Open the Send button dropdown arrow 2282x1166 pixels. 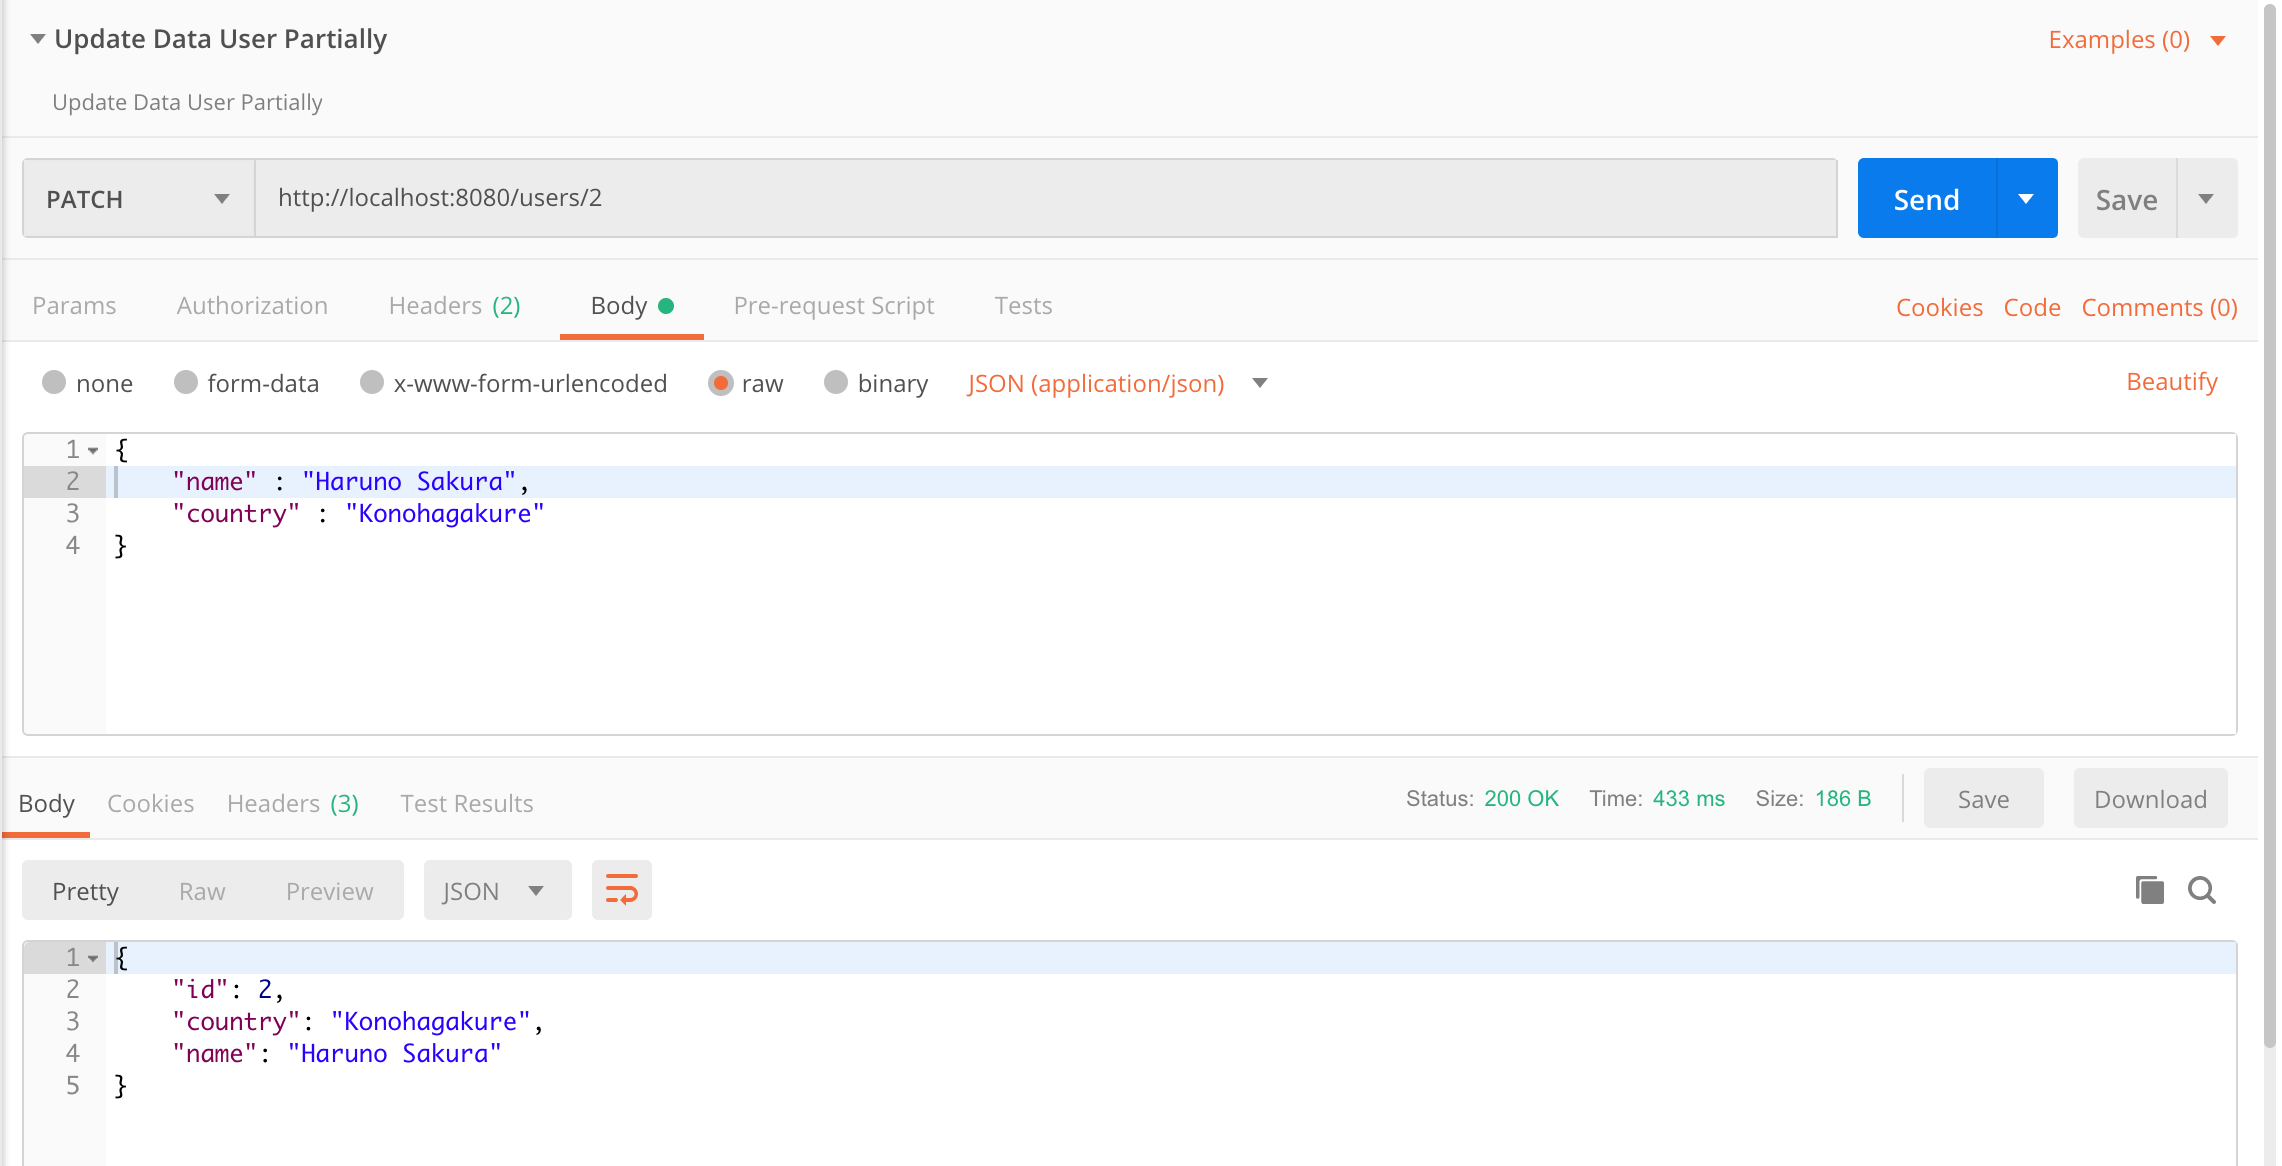pos(2026,199)
